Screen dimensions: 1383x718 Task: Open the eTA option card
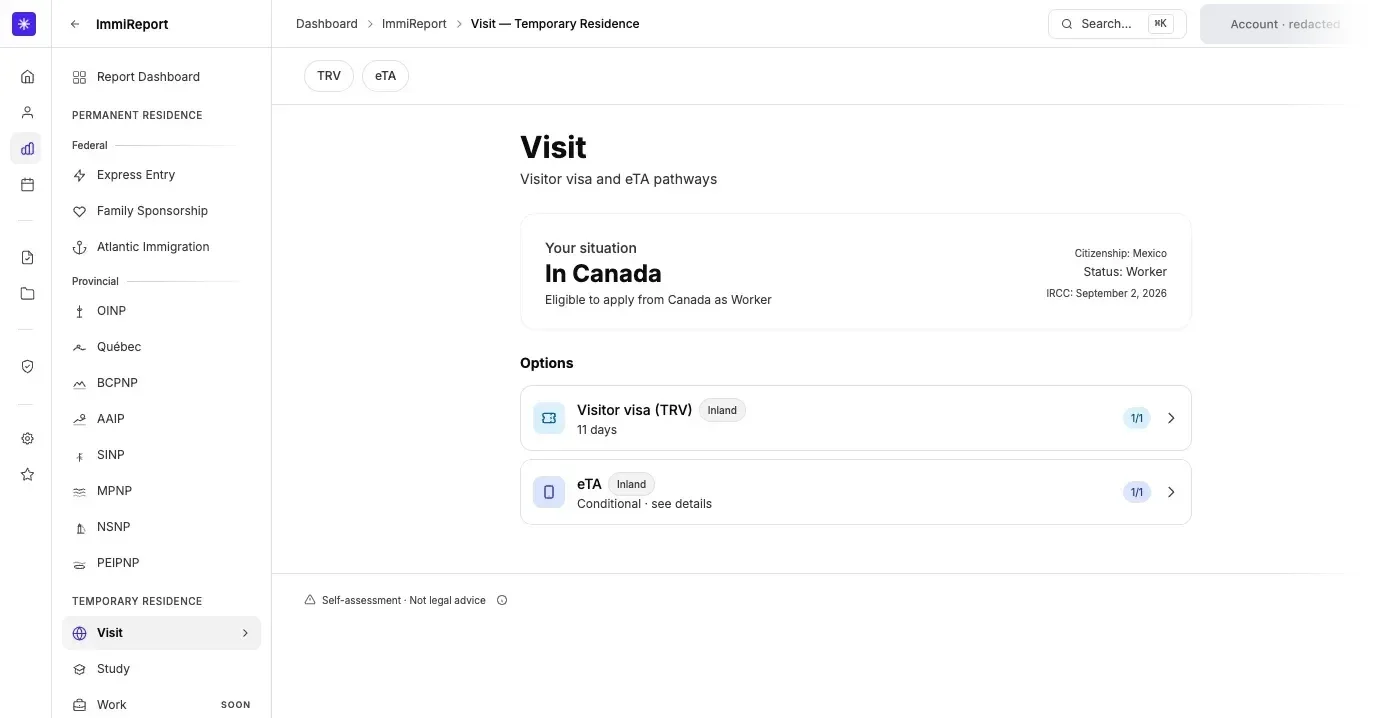pyautogui.click(x=855, y=492)
